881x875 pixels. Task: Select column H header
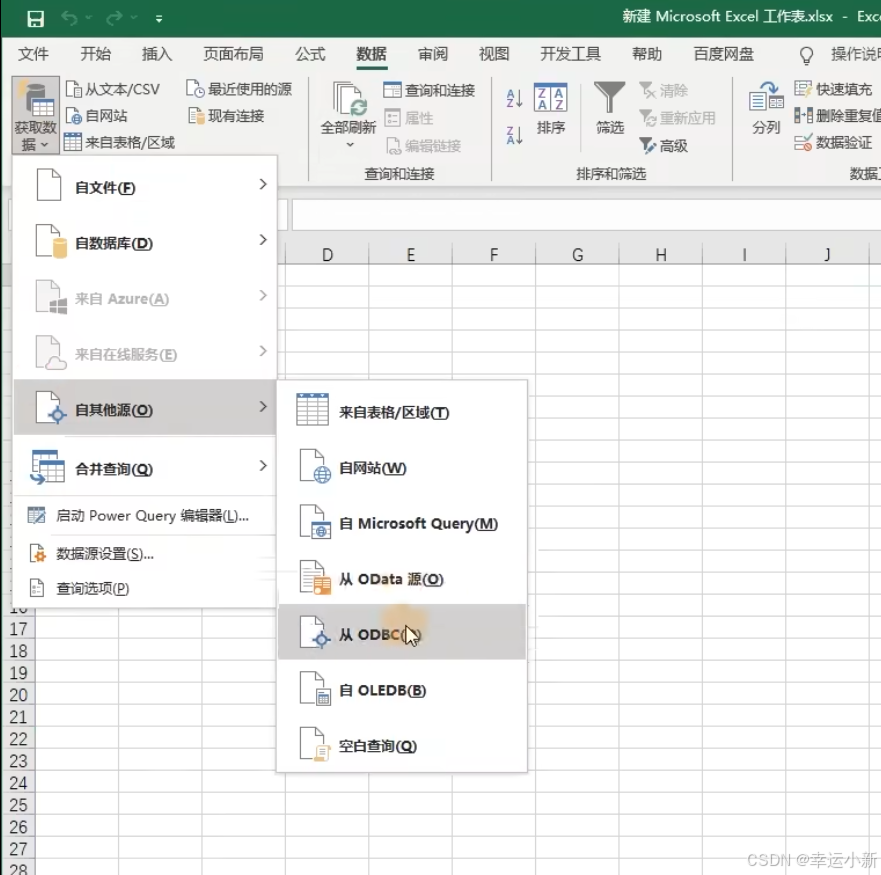click(661, 255)
